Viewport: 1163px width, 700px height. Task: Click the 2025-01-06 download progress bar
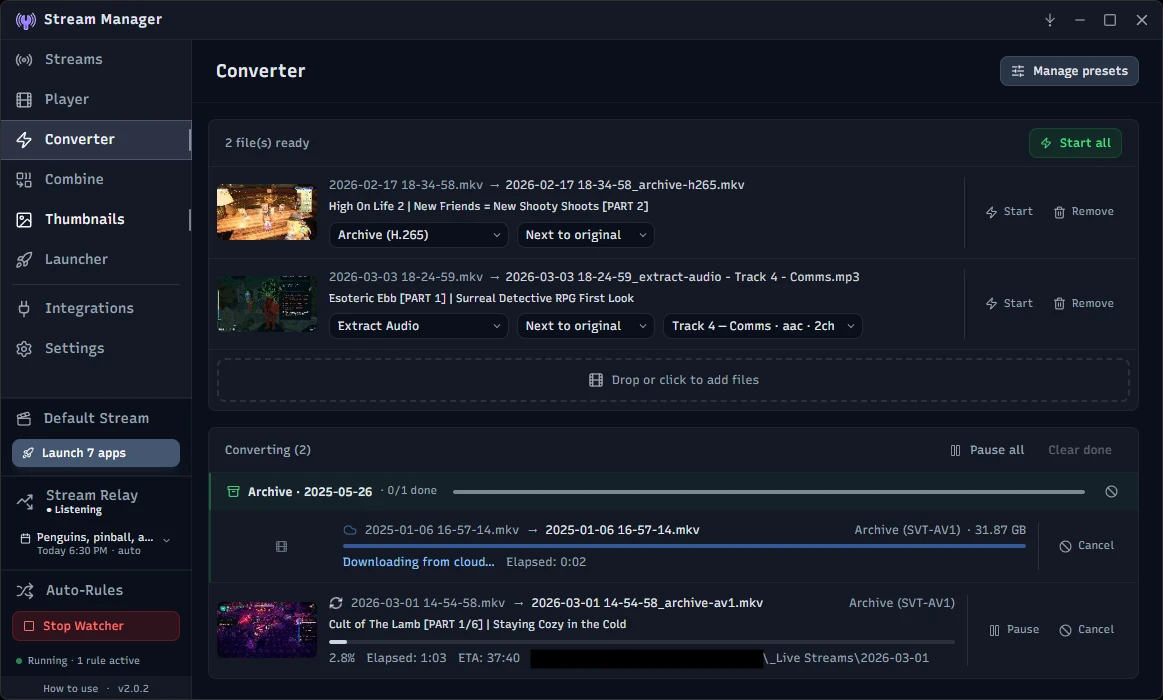(684, 546)
